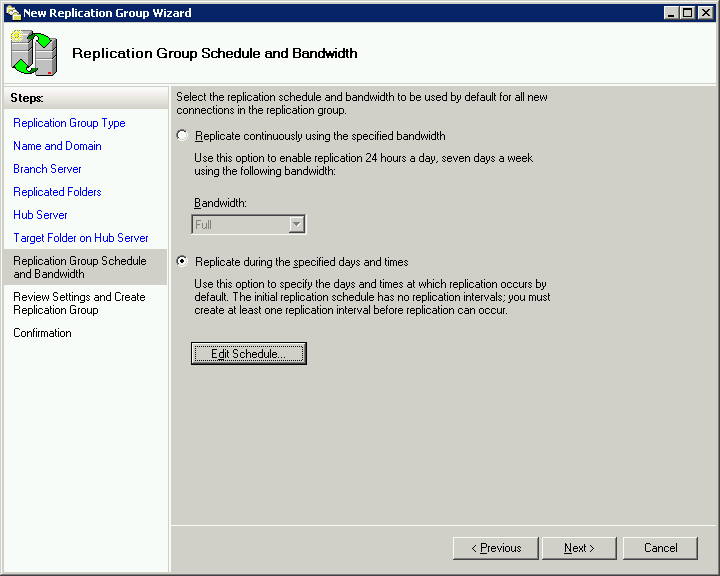Viewport: 720px width, 576px height.
Task: Close the wizard using the title bar X
Action: coord(704,13)
